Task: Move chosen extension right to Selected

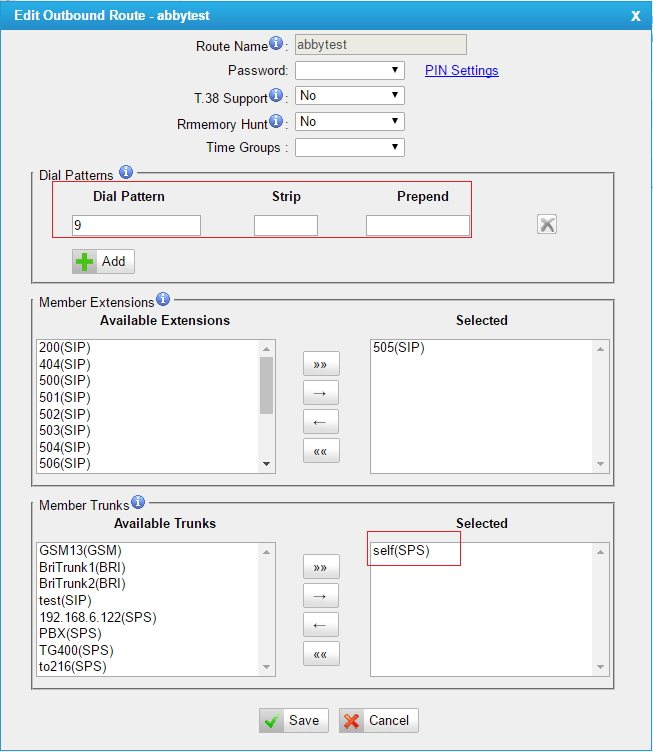Action: (321, 393)
